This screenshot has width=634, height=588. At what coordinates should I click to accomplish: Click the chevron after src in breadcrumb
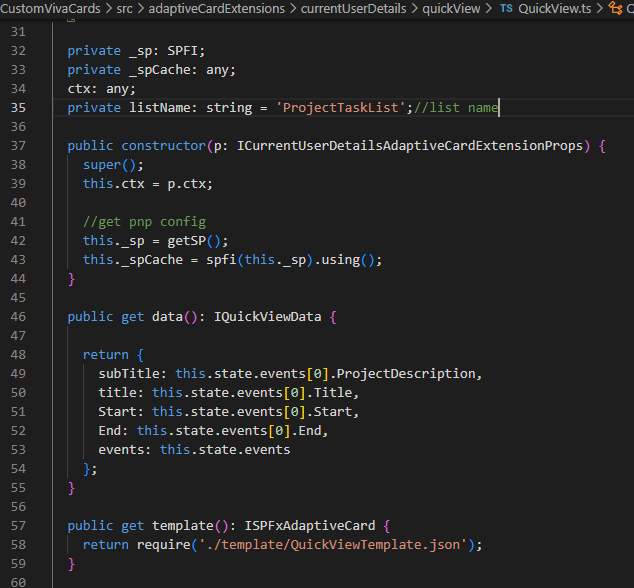[141, 8]
